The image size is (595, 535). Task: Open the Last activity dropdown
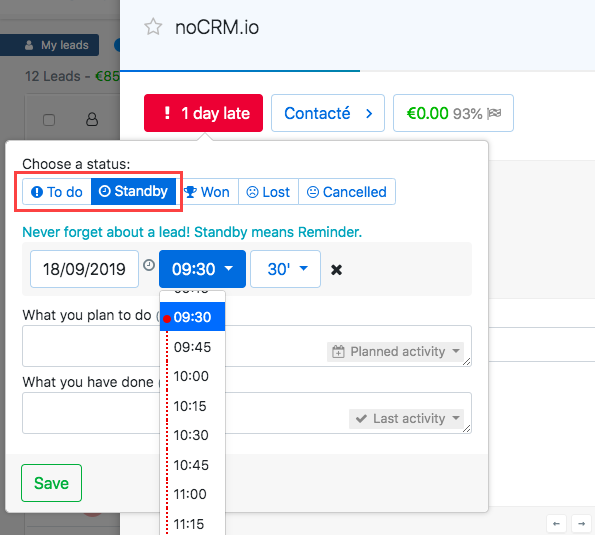406,419
